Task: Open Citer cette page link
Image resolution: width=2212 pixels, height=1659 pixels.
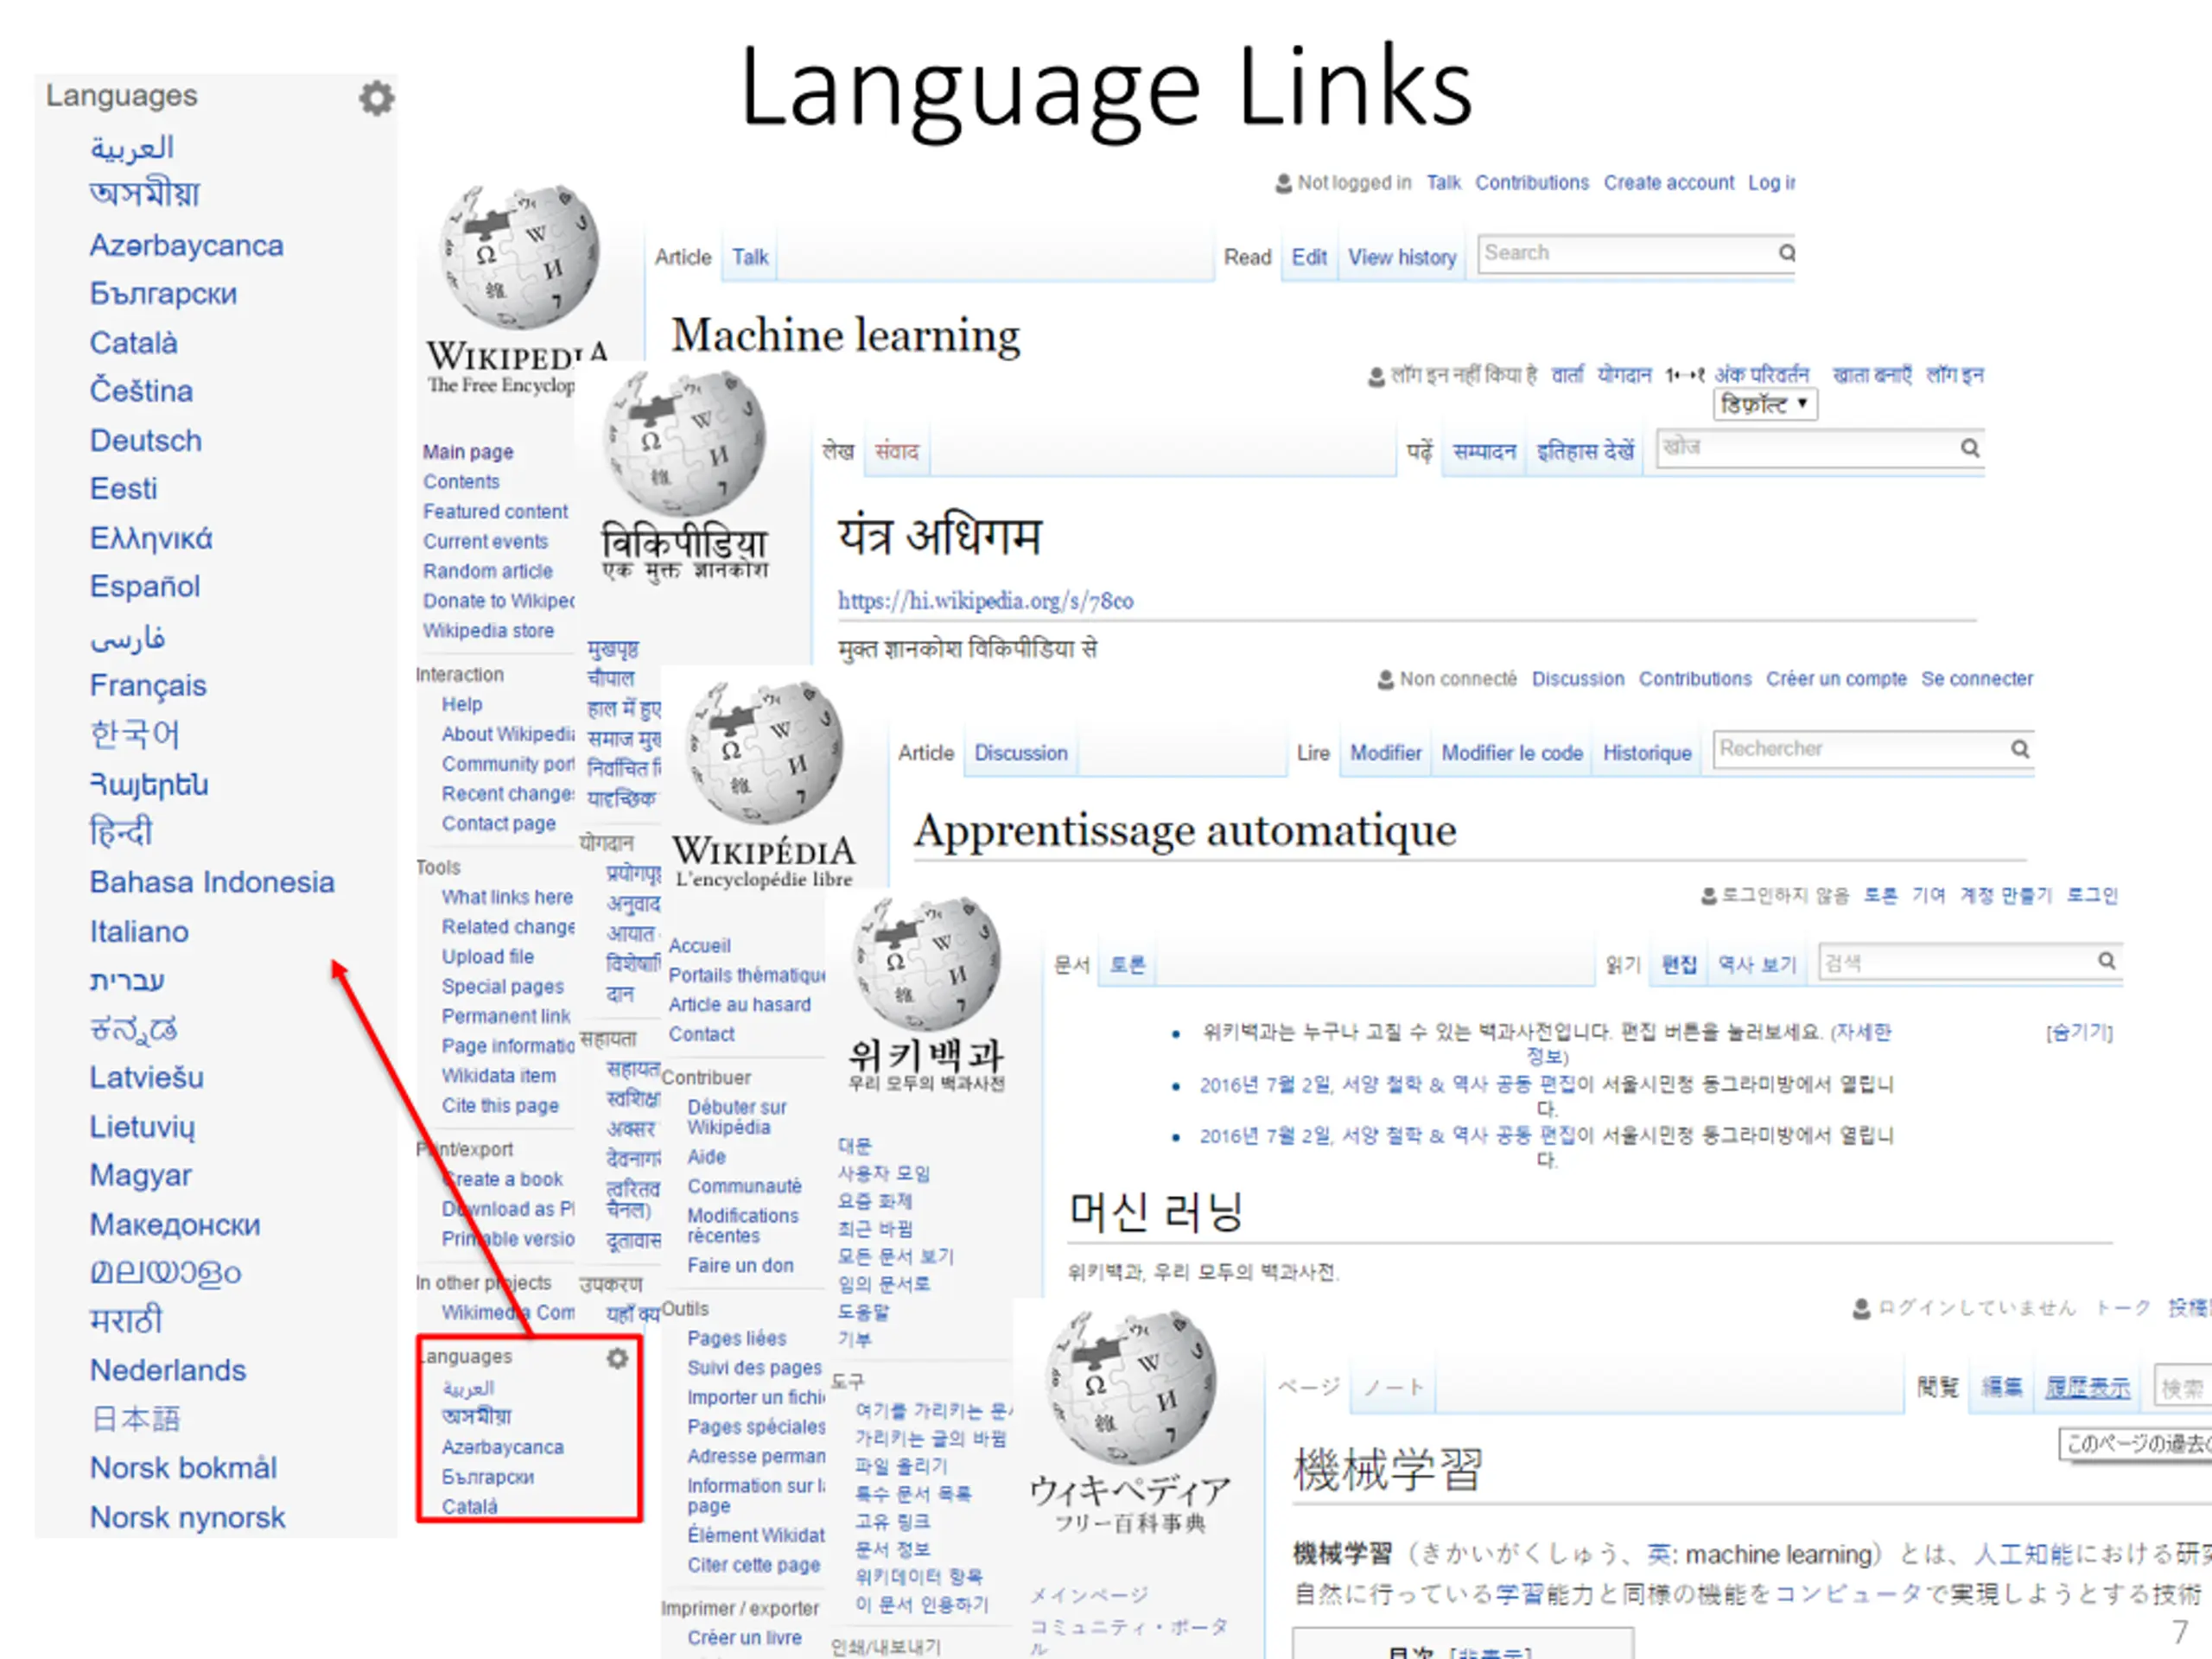Action: coord(754,1565)
